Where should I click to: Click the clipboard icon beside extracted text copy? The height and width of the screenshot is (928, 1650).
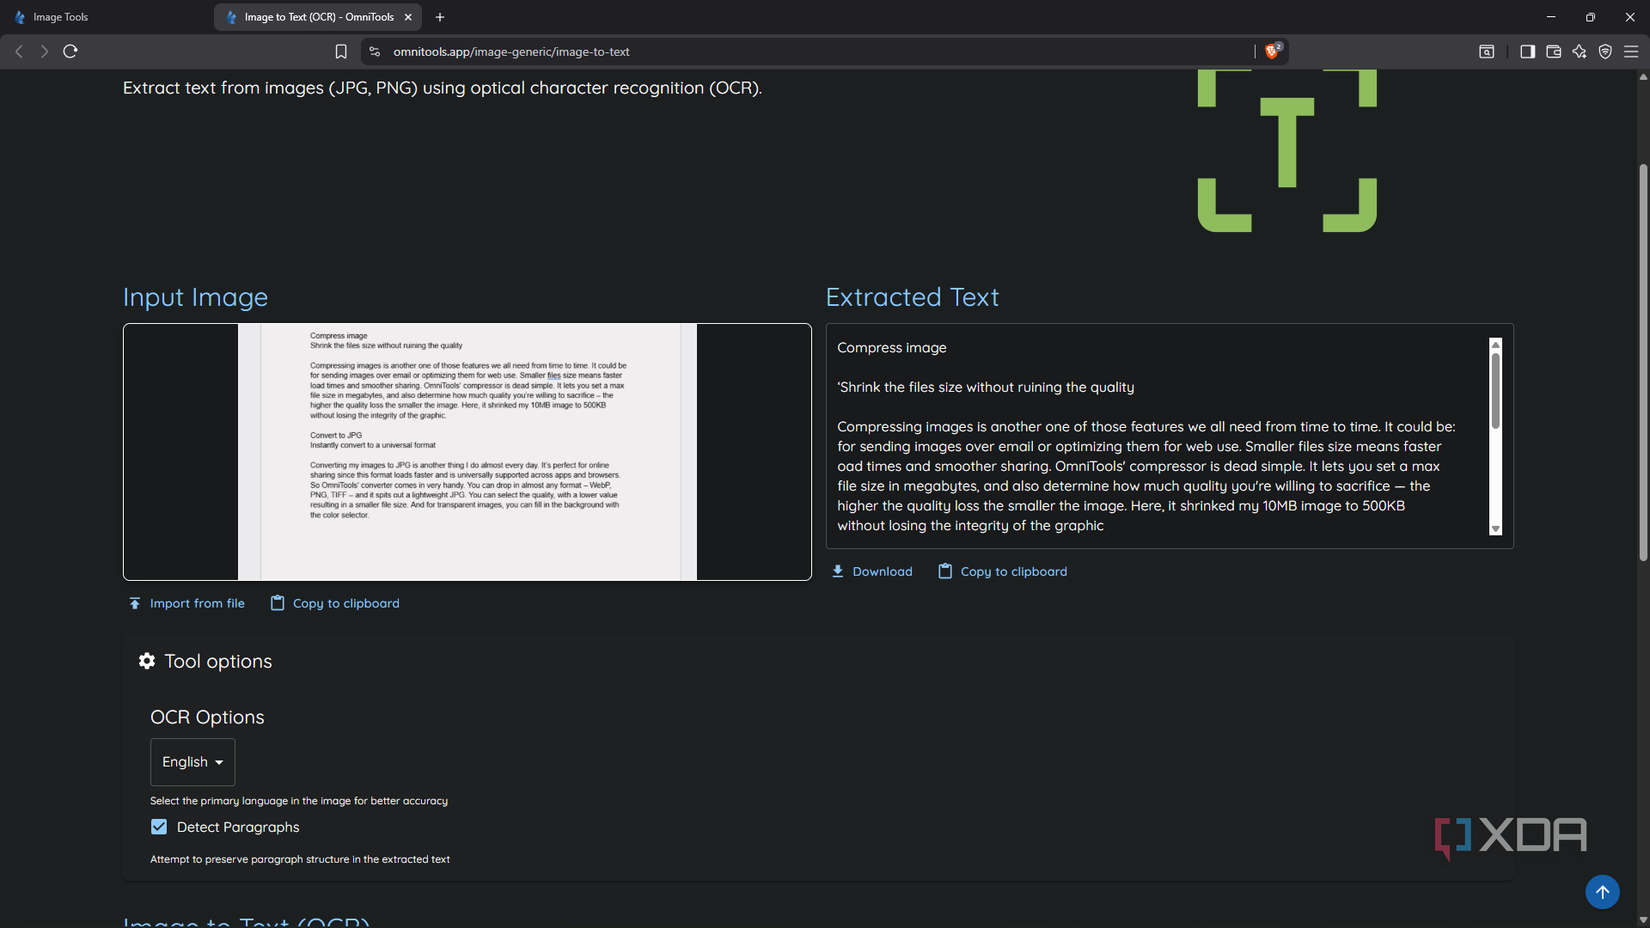[x=945, y=571]
